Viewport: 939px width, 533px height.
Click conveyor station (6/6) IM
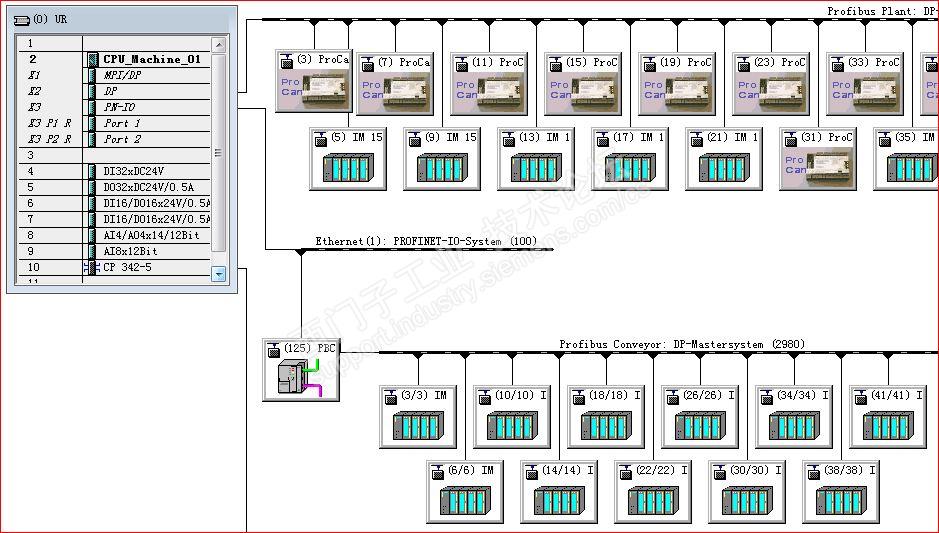click(x=465, y=492)
